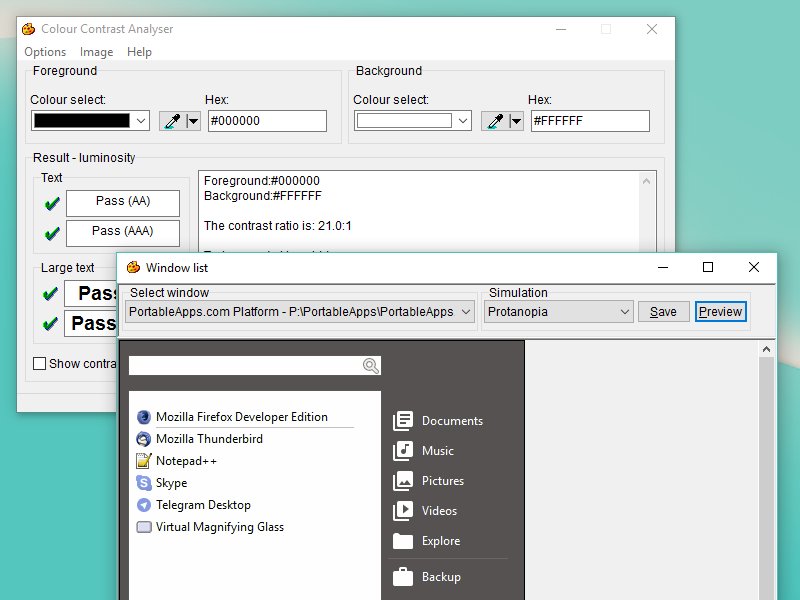Open the Music folder icon
Viewport: 800px width, 600px height.
pyautogui.click(x=403, y=451)
